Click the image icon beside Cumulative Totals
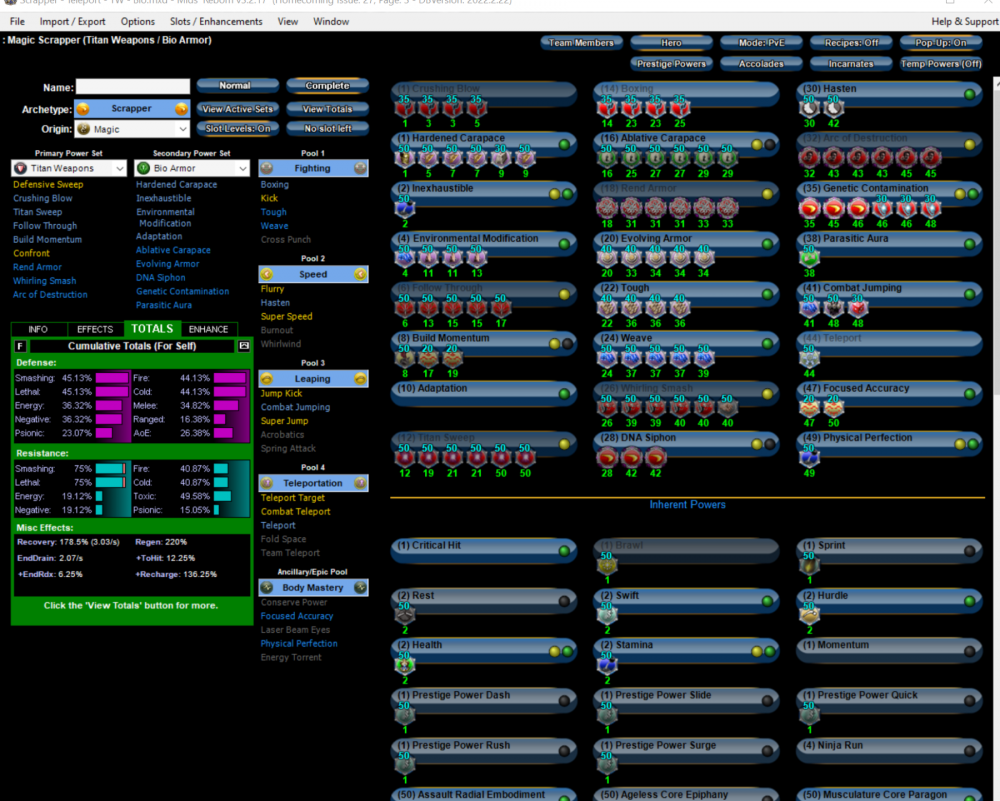 pyautogui.click(x=243, y=346)
